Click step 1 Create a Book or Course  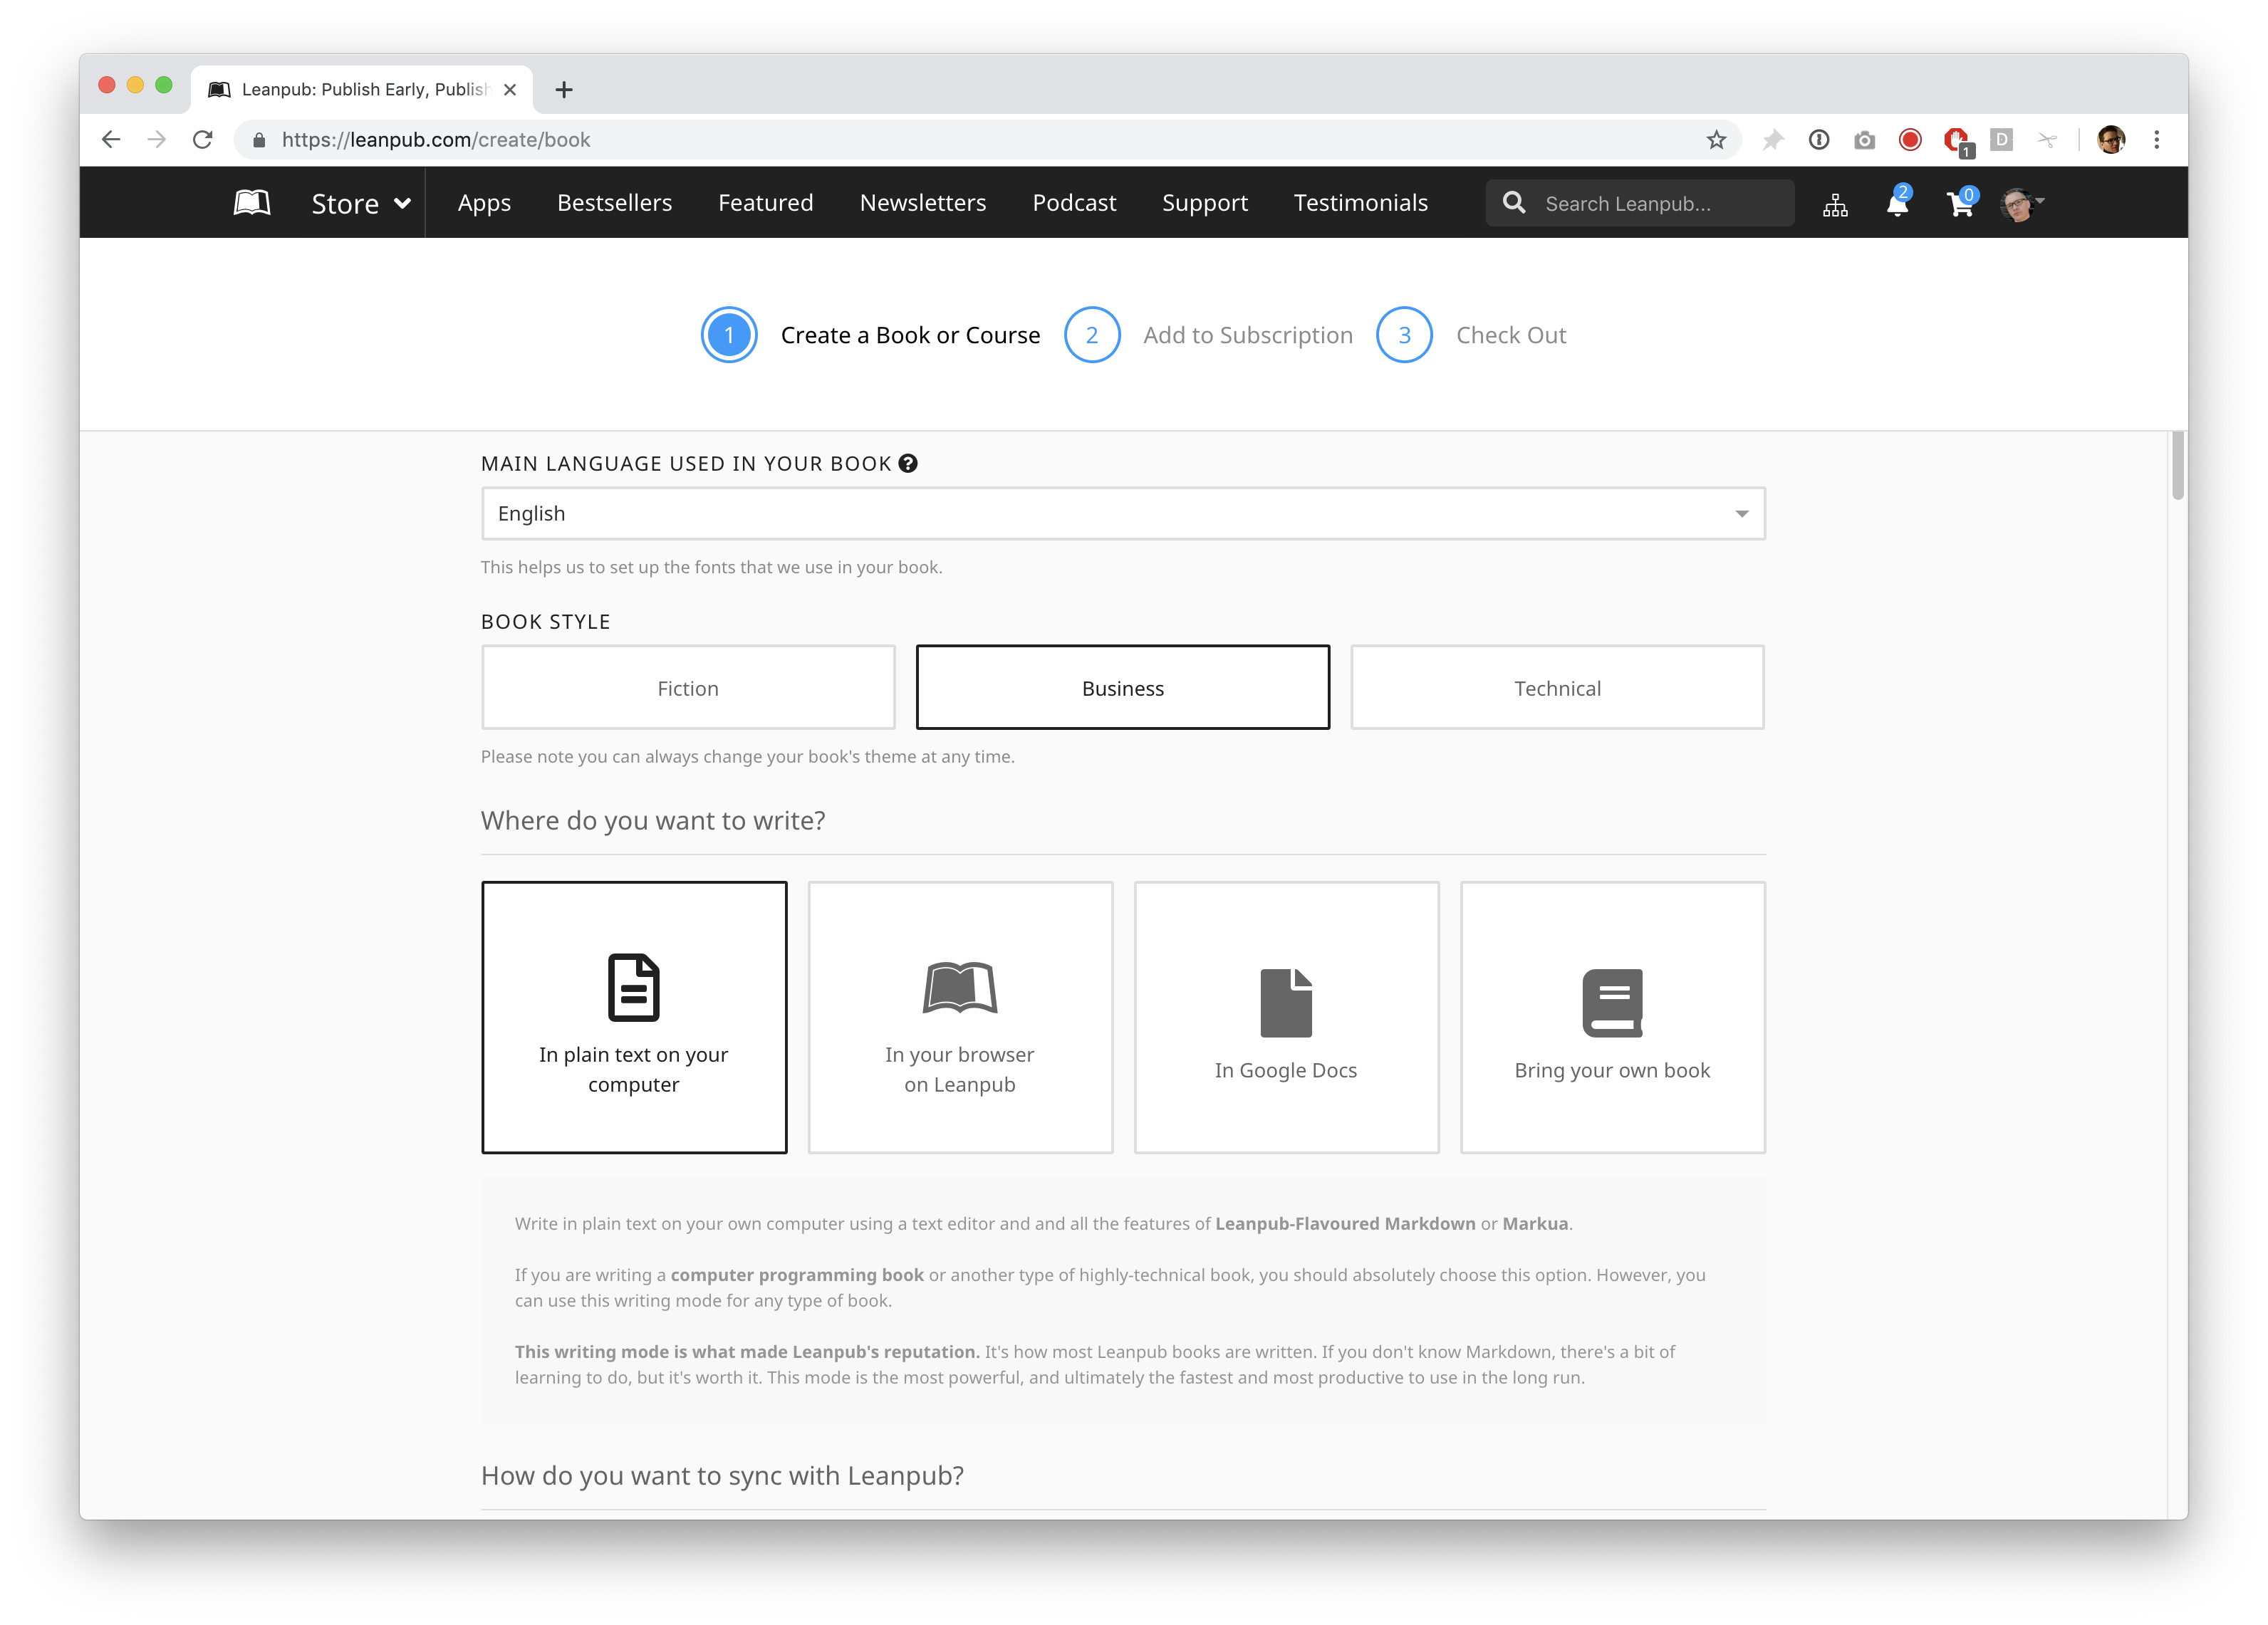pos(870,335)
